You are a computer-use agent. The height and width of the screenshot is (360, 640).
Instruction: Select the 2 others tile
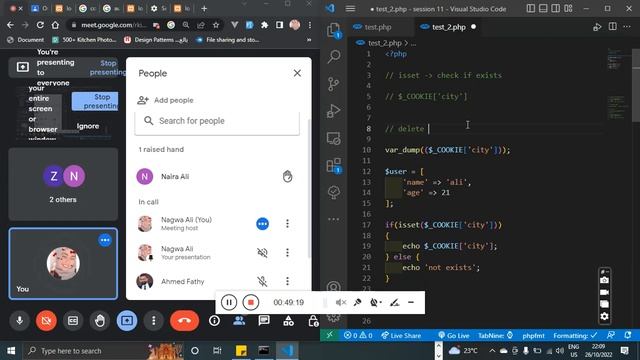point(63,184)
